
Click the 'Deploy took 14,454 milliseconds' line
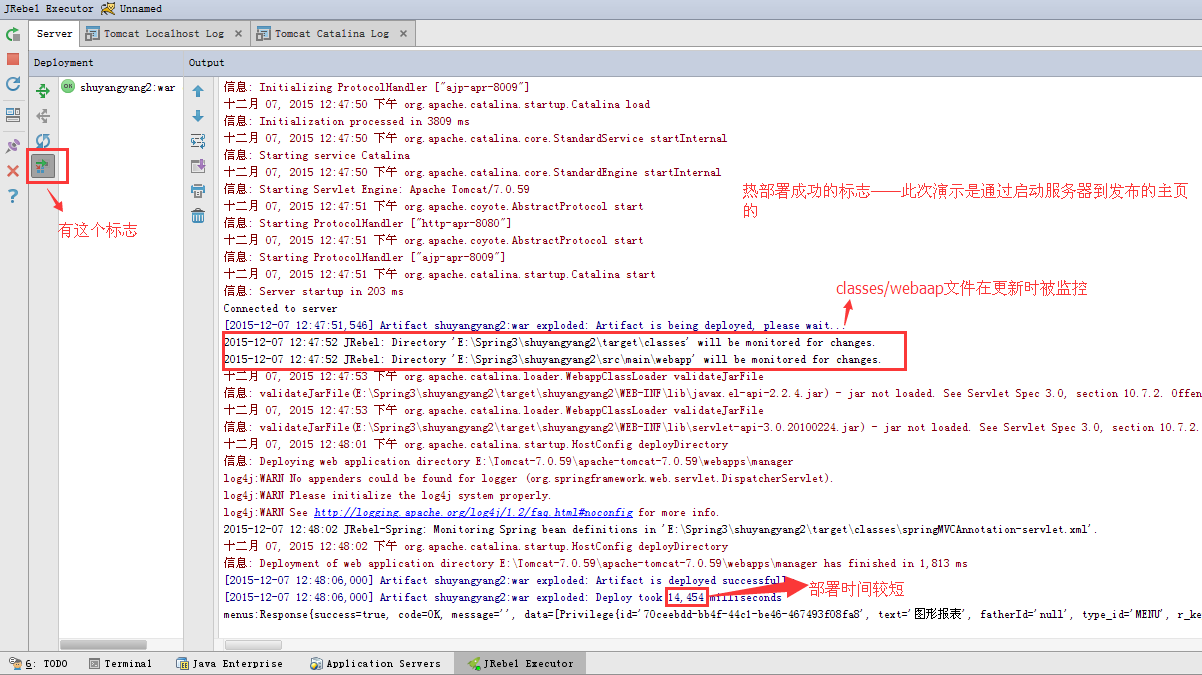[x=502, y=597]
